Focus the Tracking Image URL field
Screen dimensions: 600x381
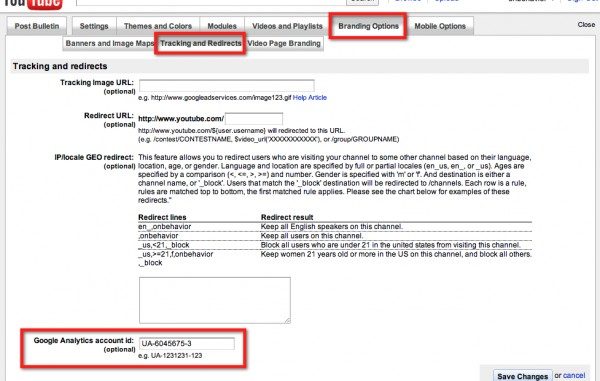coord(227,86)
